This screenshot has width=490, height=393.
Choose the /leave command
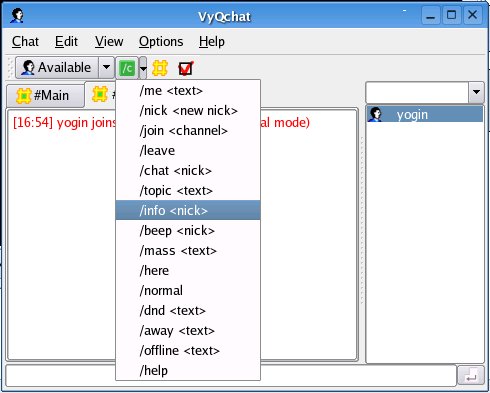click(x=188, y=151)
